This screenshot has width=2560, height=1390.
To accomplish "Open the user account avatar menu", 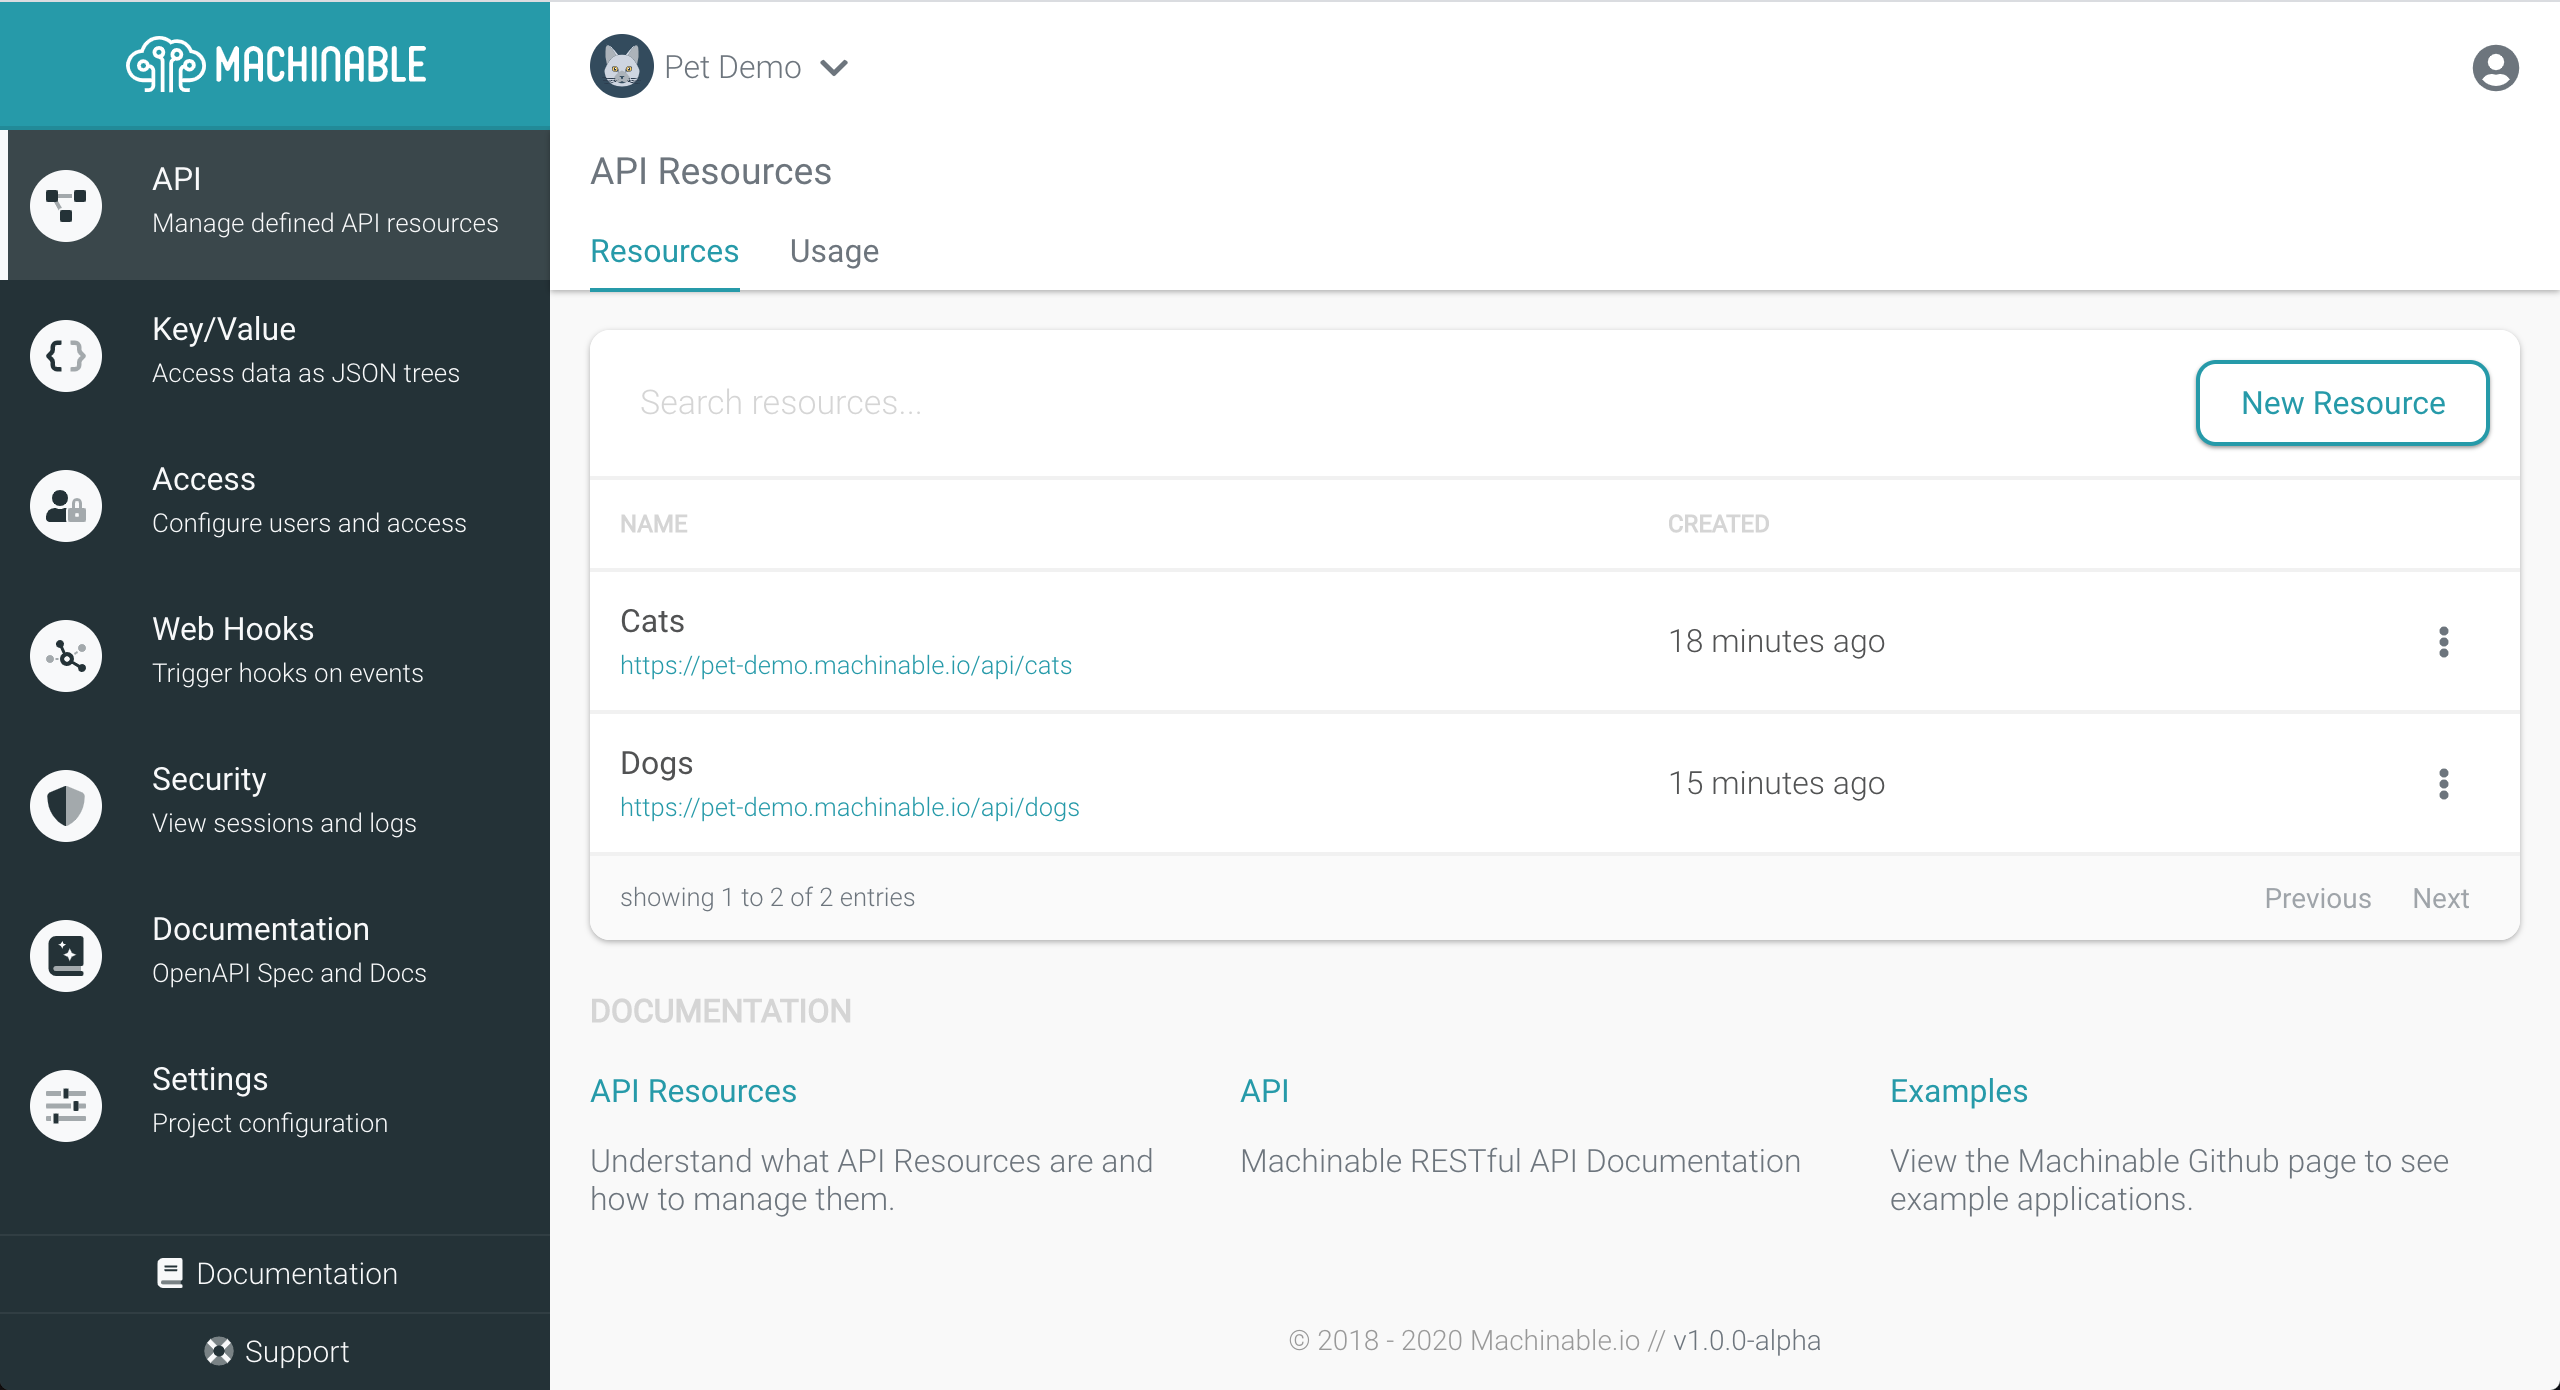I will (x=2496, y=66).
